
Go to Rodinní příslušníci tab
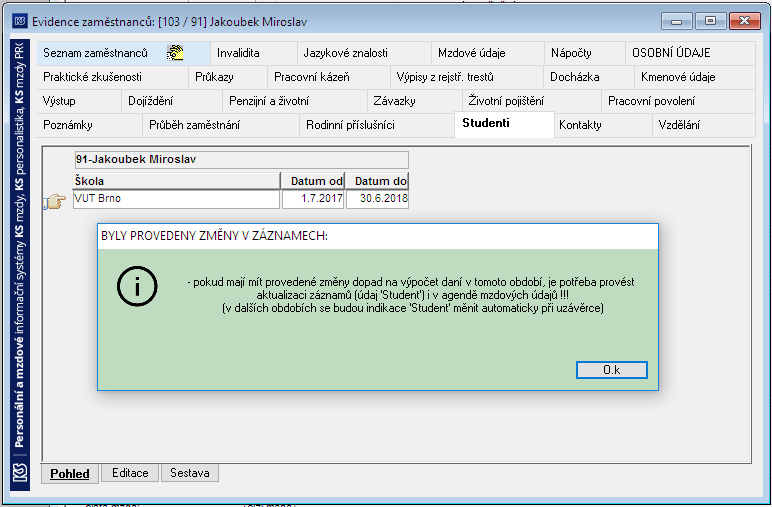tap(377, 126)
